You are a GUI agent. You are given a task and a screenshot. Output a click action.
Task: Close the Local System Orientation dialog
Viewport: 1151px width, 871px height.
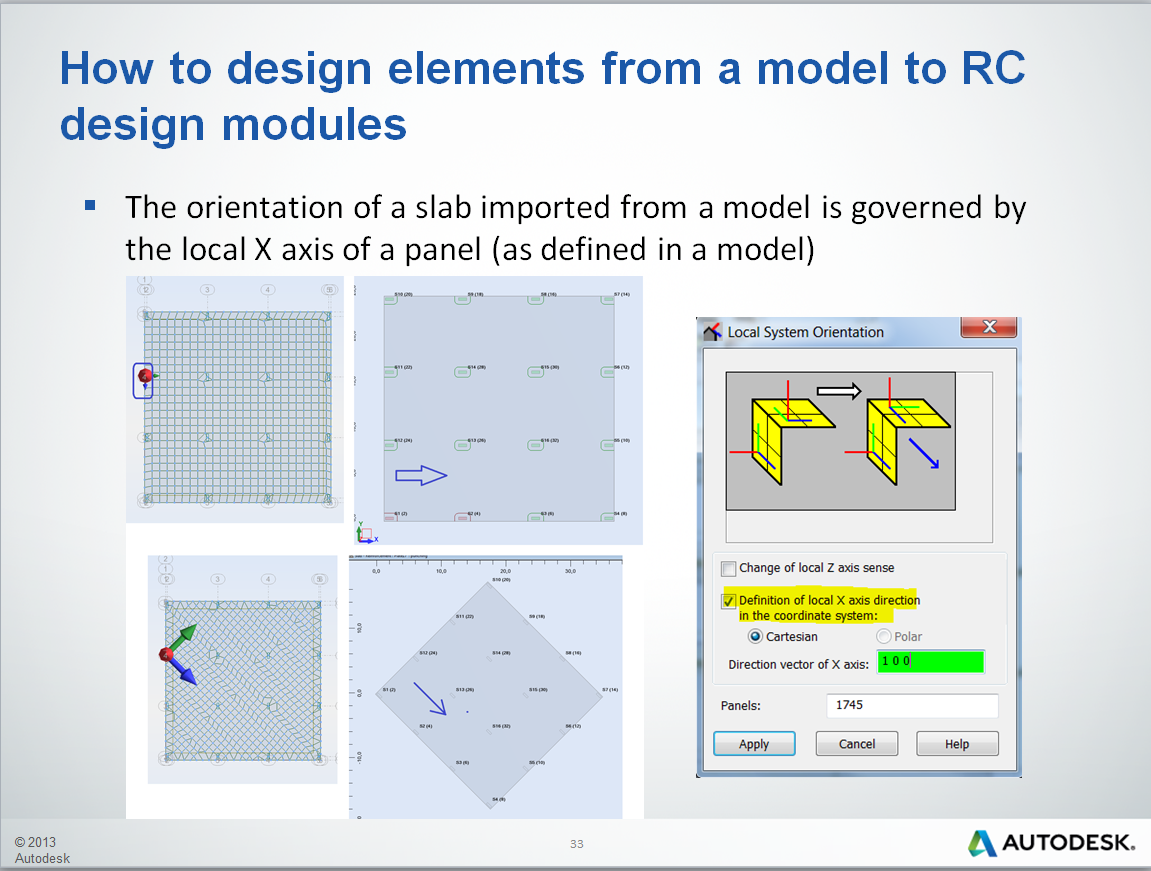pos(989,327)
